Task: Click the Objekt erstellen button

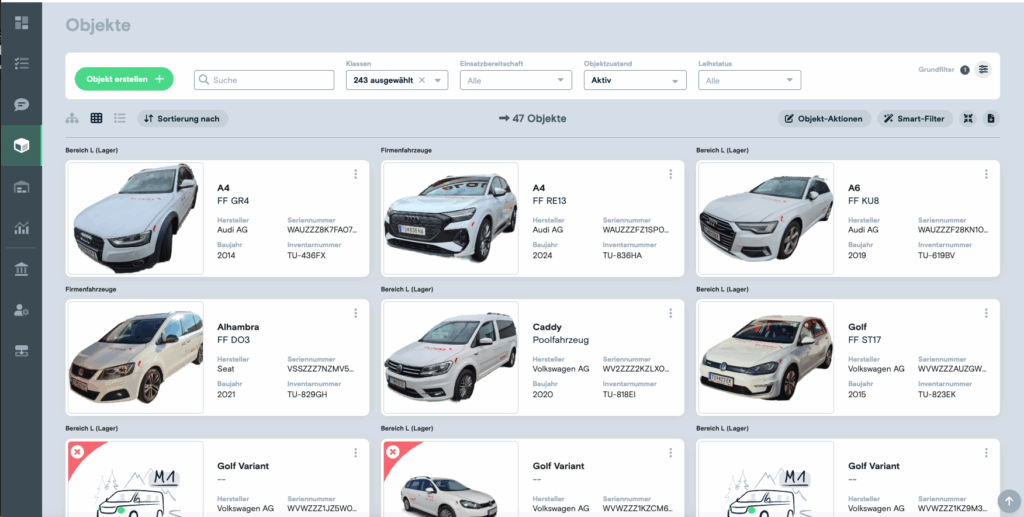Action: (x=124, y=79)
